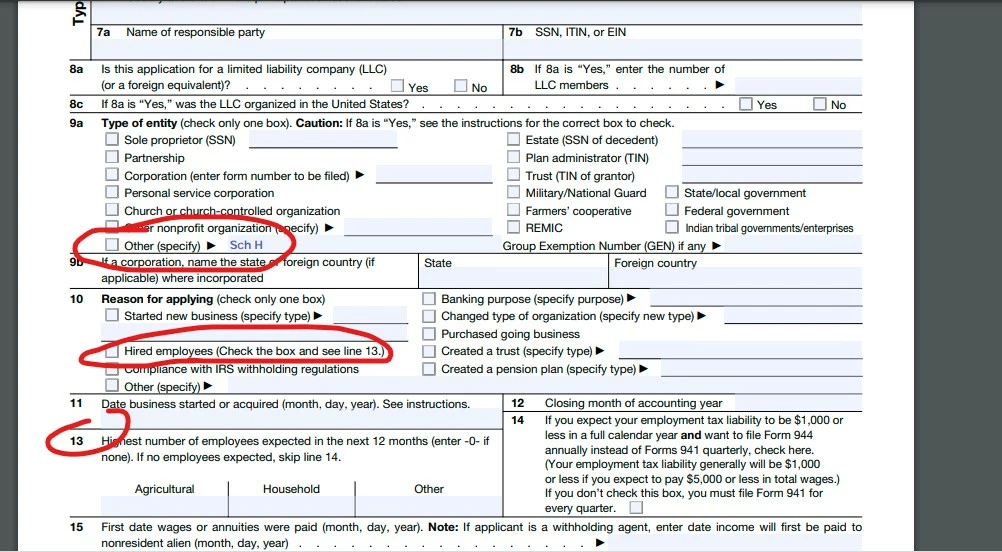Image resolution: width=1002 pixels, height=552 pixels.
Task: Check the Form 944 annual filing box on line 14
Action: tap(636, 508)
